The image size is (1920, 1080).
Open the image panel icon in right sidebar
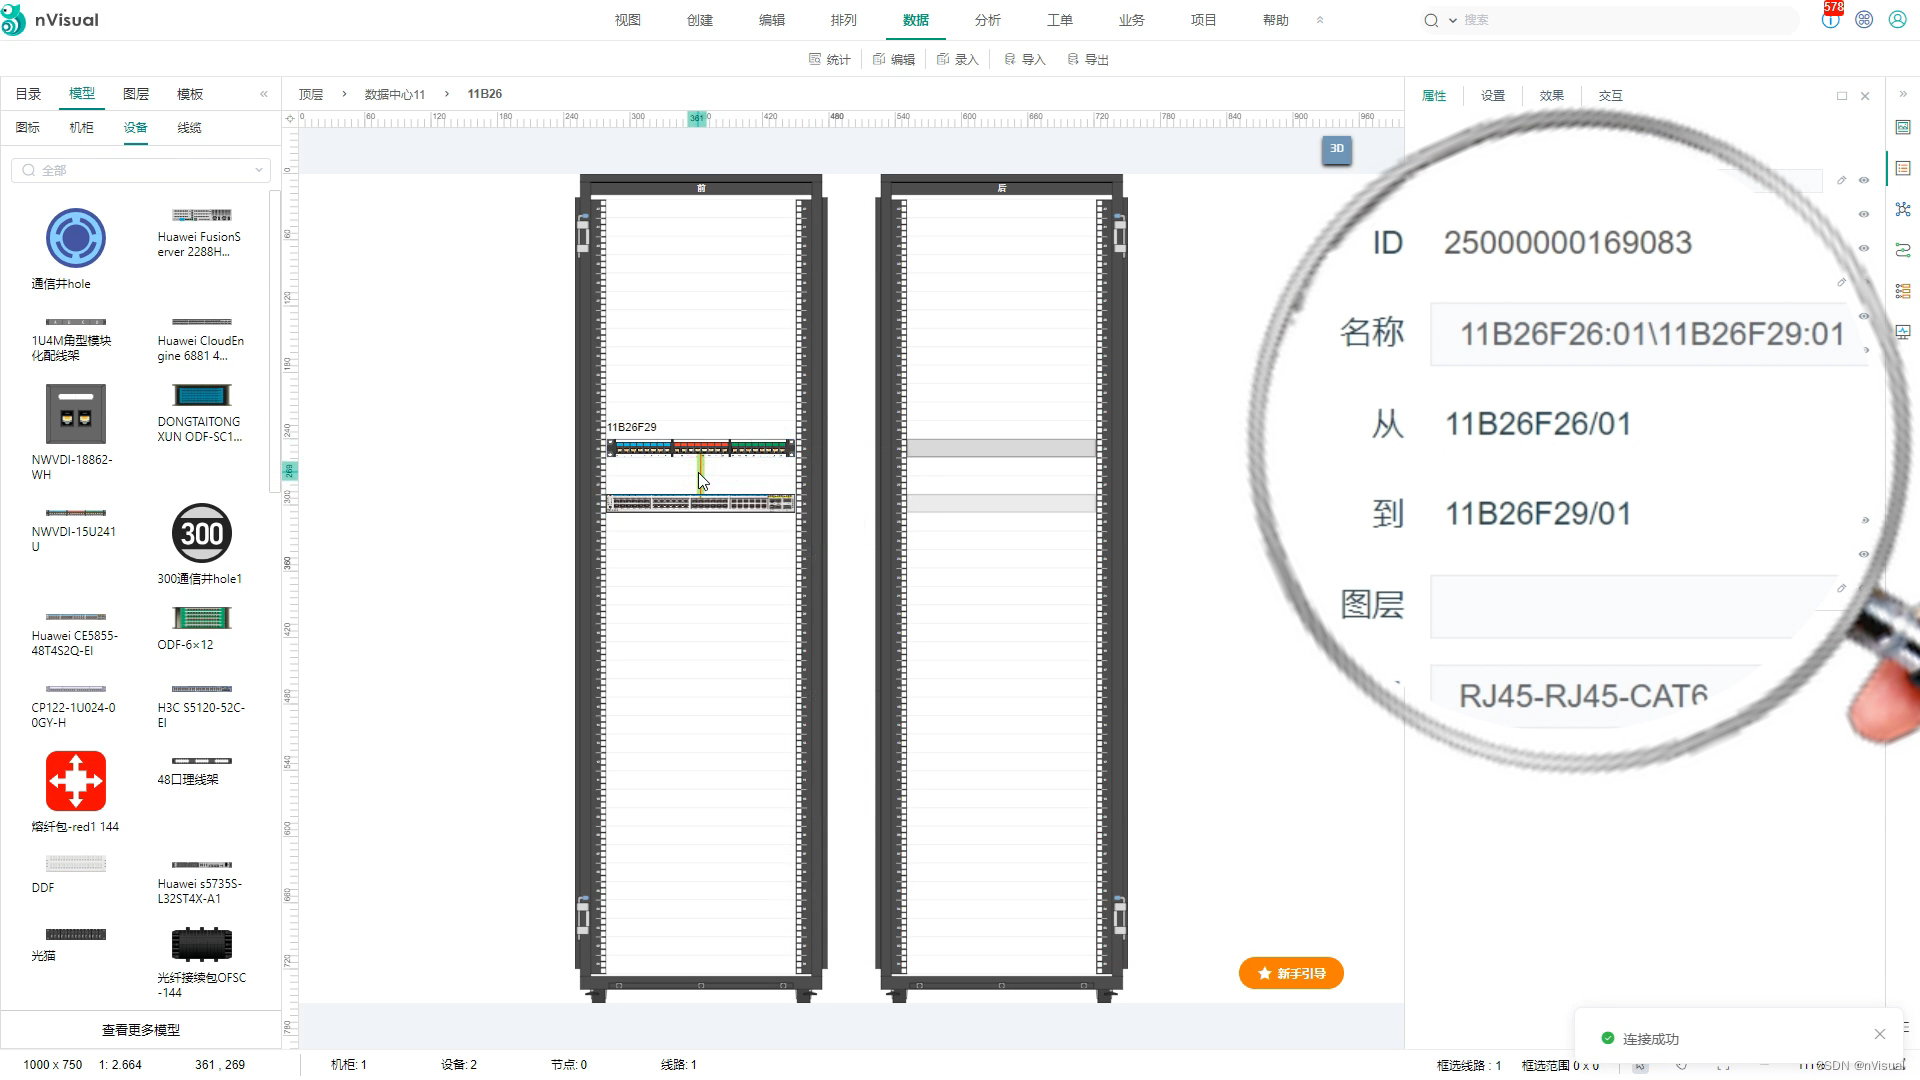(x=1903, y=127)
